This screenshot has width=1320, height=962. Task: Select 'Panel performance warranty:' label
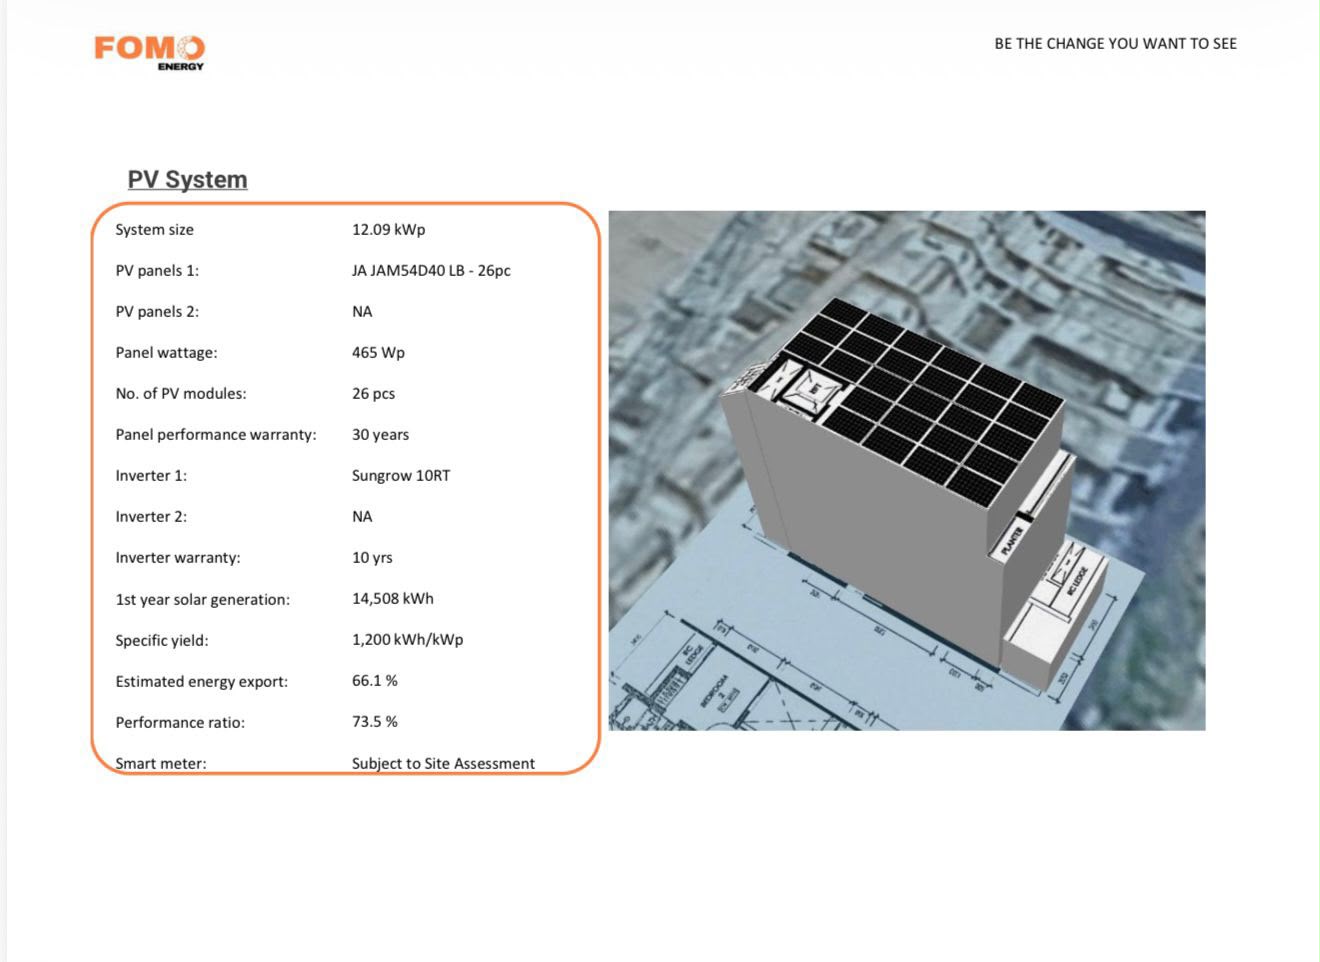(216, 435)
